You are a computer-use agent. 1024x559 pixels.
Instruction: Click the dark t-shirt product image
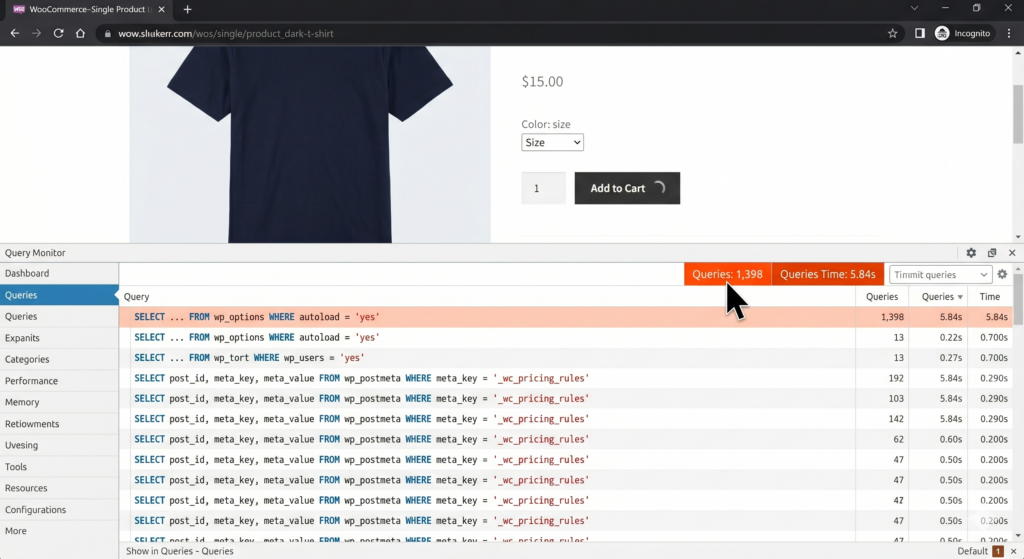click(310, 144)
